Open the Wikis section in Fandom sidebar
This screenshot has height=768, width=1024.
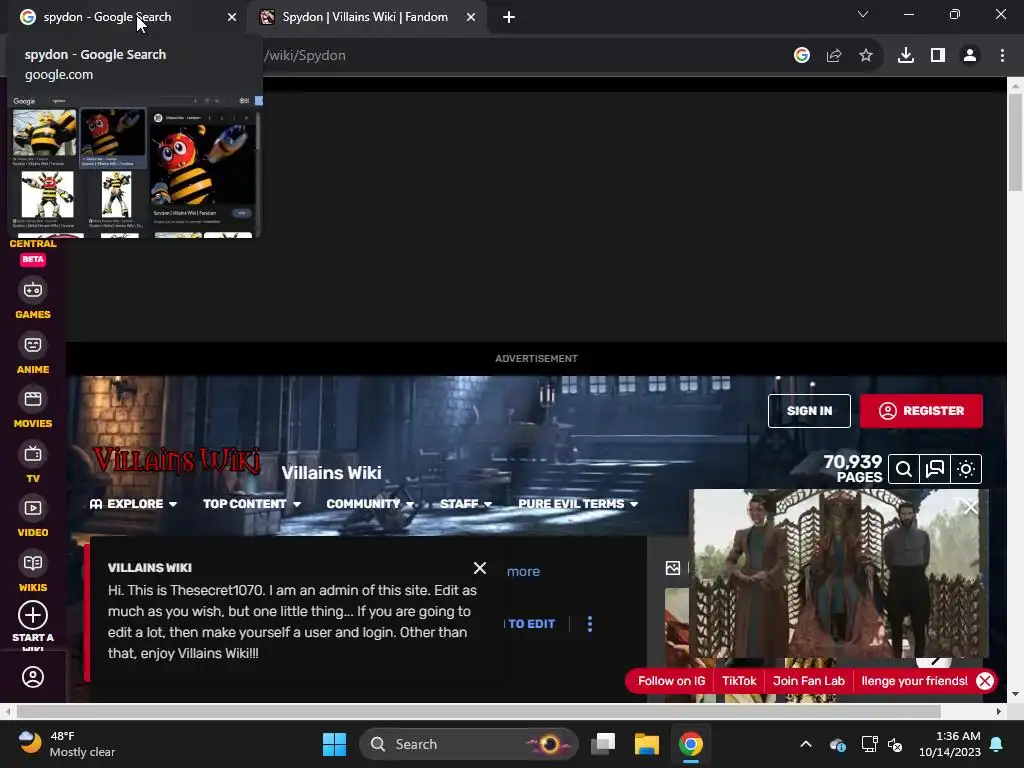click(33, 573)
